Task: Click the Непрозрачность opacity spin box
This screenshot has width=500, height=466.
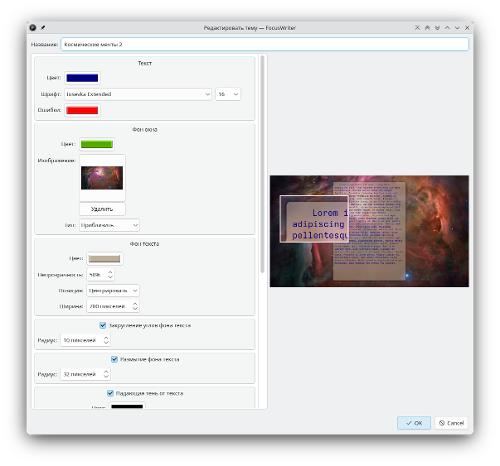Action: click(x=100, y=275)
